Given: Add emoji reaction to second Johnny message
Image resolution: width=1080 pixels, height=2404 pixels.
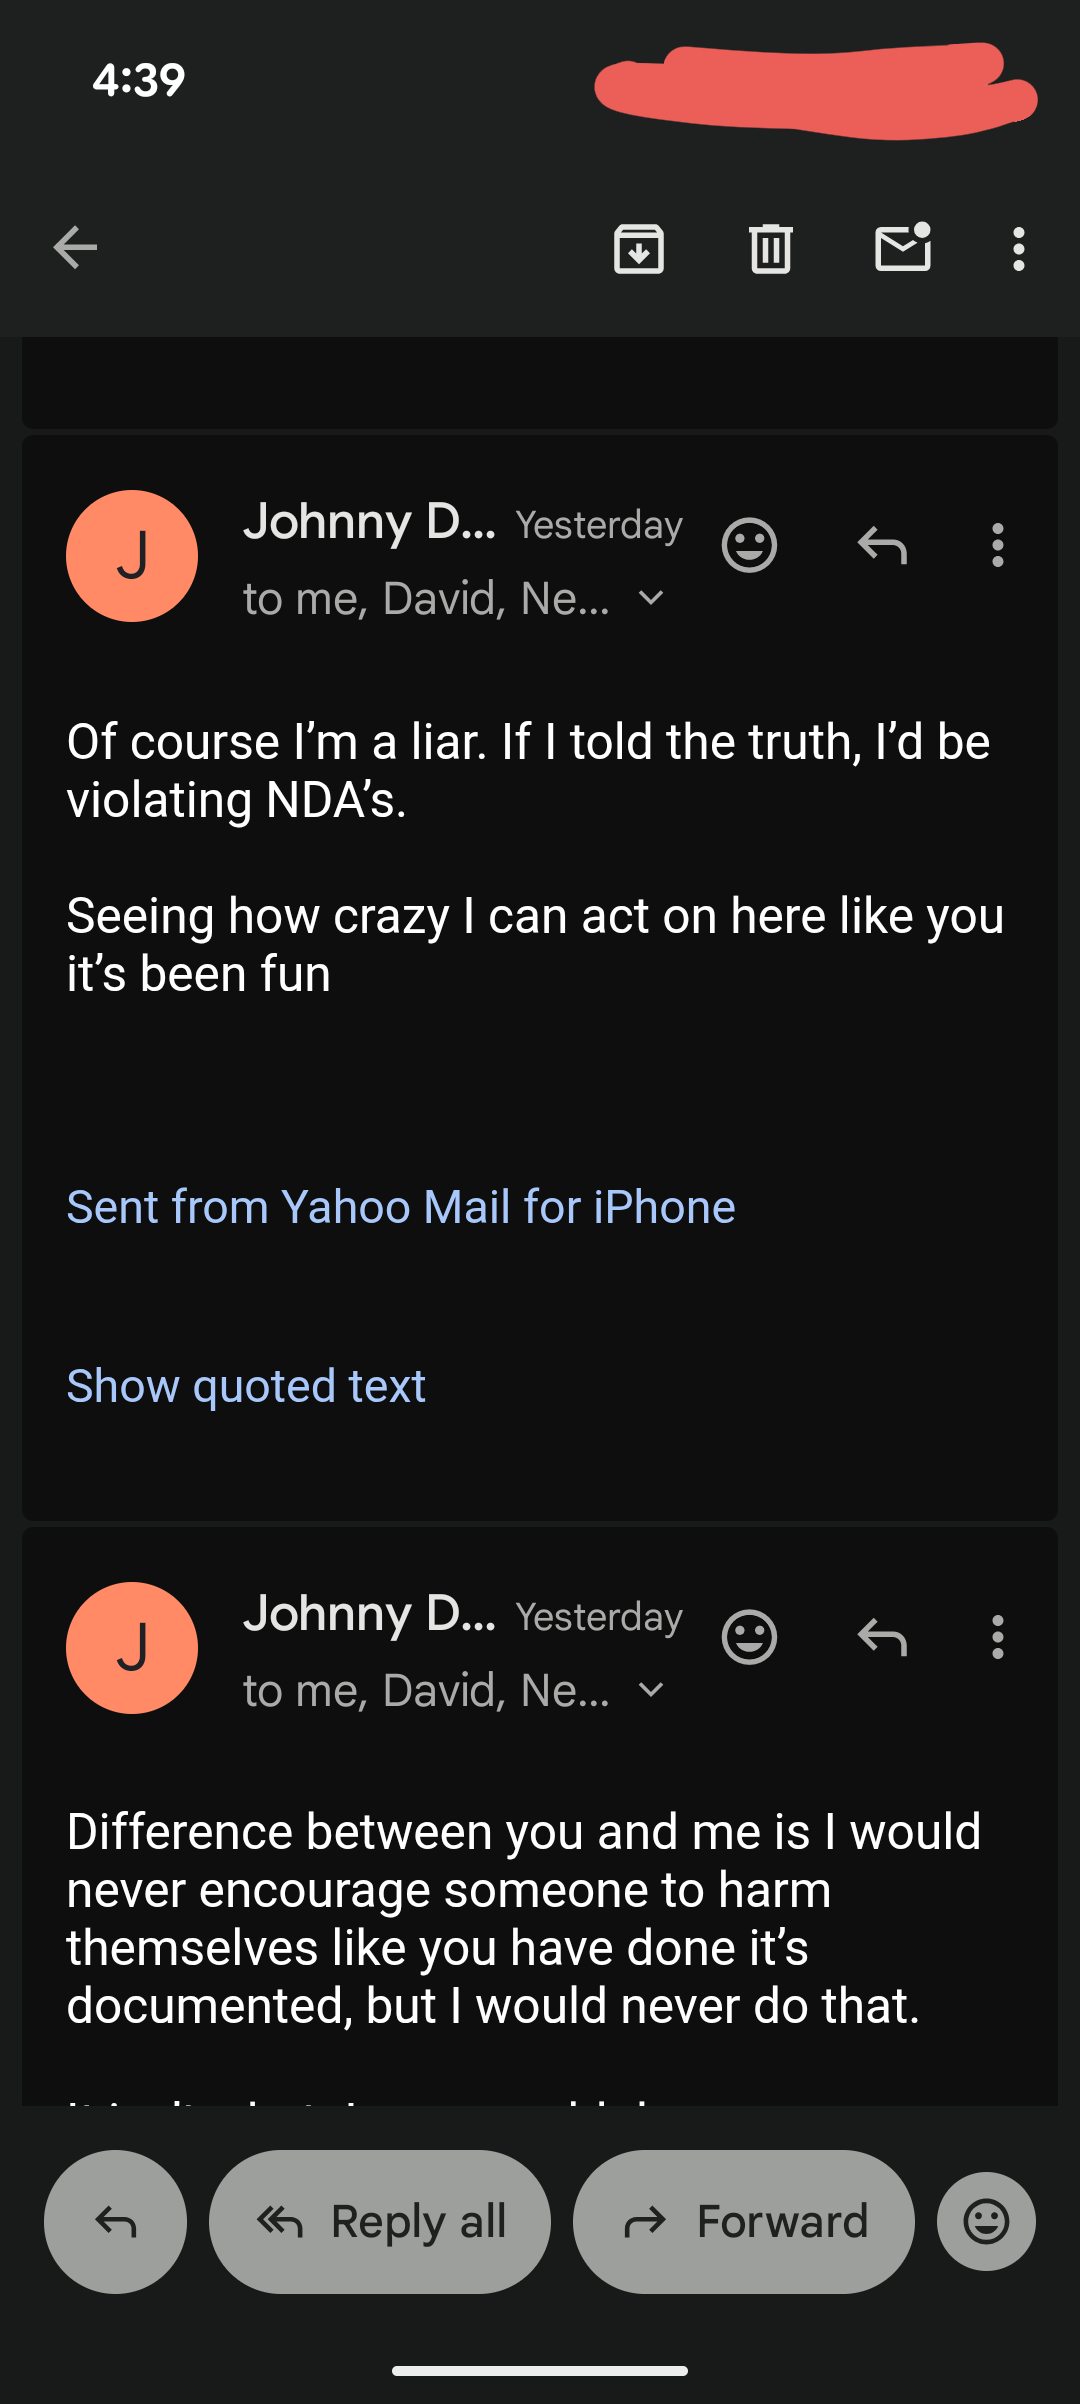Looking at the screenshot, I should point(749,1638).
